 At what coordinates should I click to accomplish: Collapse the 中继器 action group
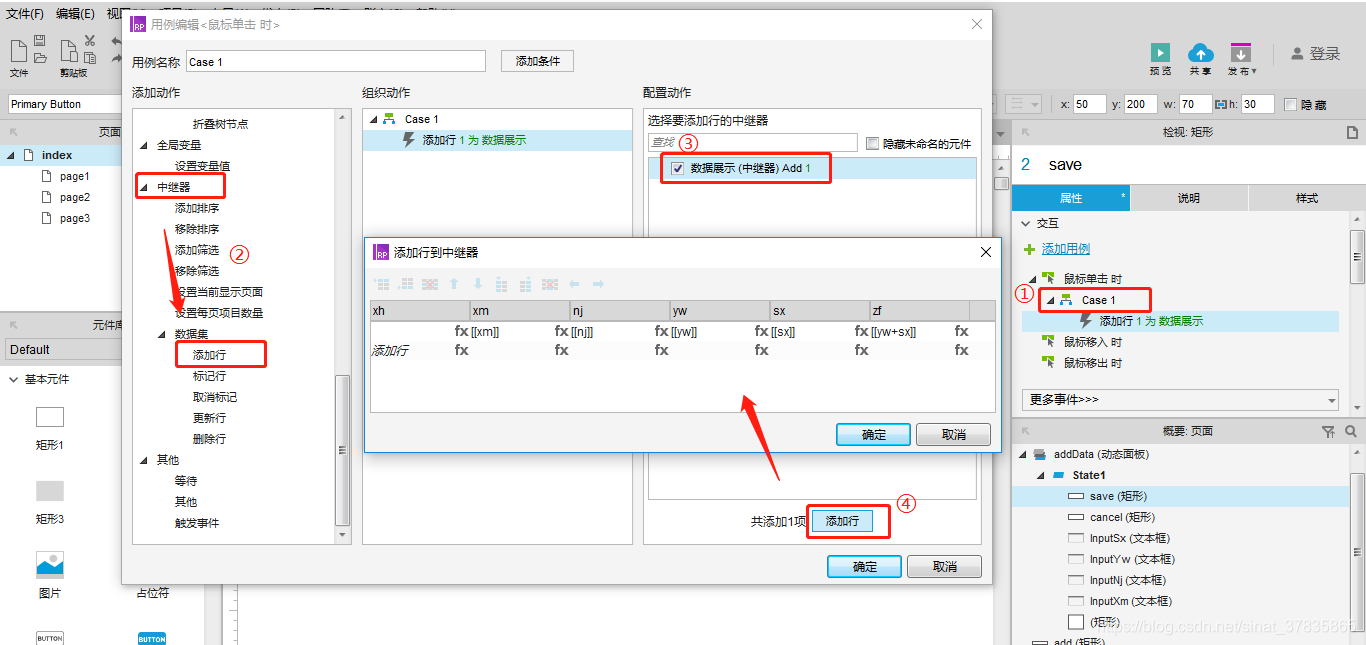(x=143, y=187)
